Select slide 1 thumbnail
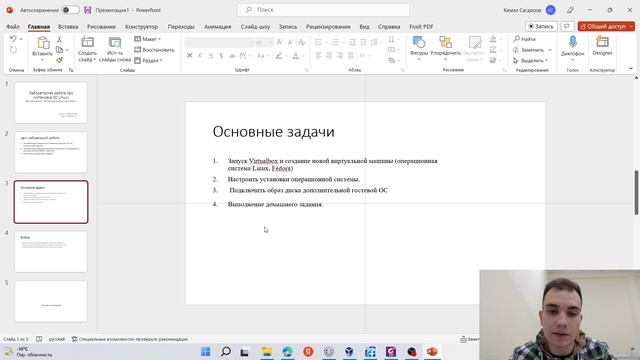 click(51, 102)
